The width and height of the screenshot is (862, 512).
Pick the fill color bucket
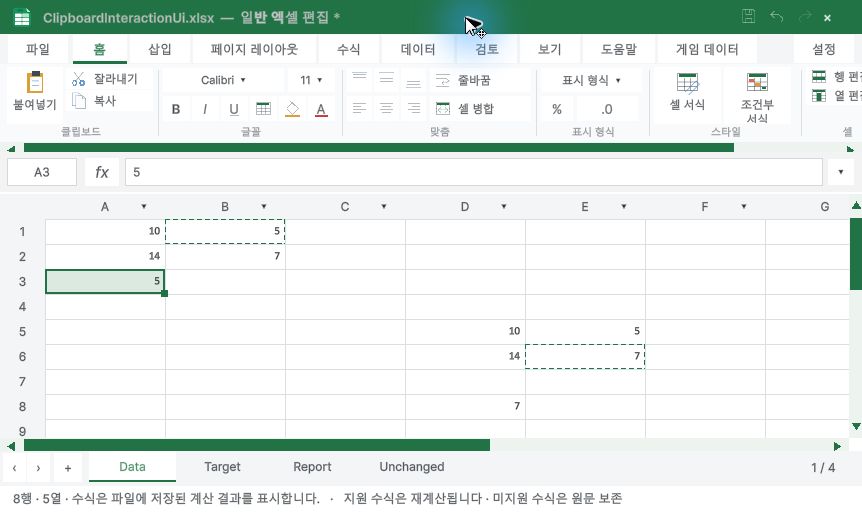(x=292, y=109)
